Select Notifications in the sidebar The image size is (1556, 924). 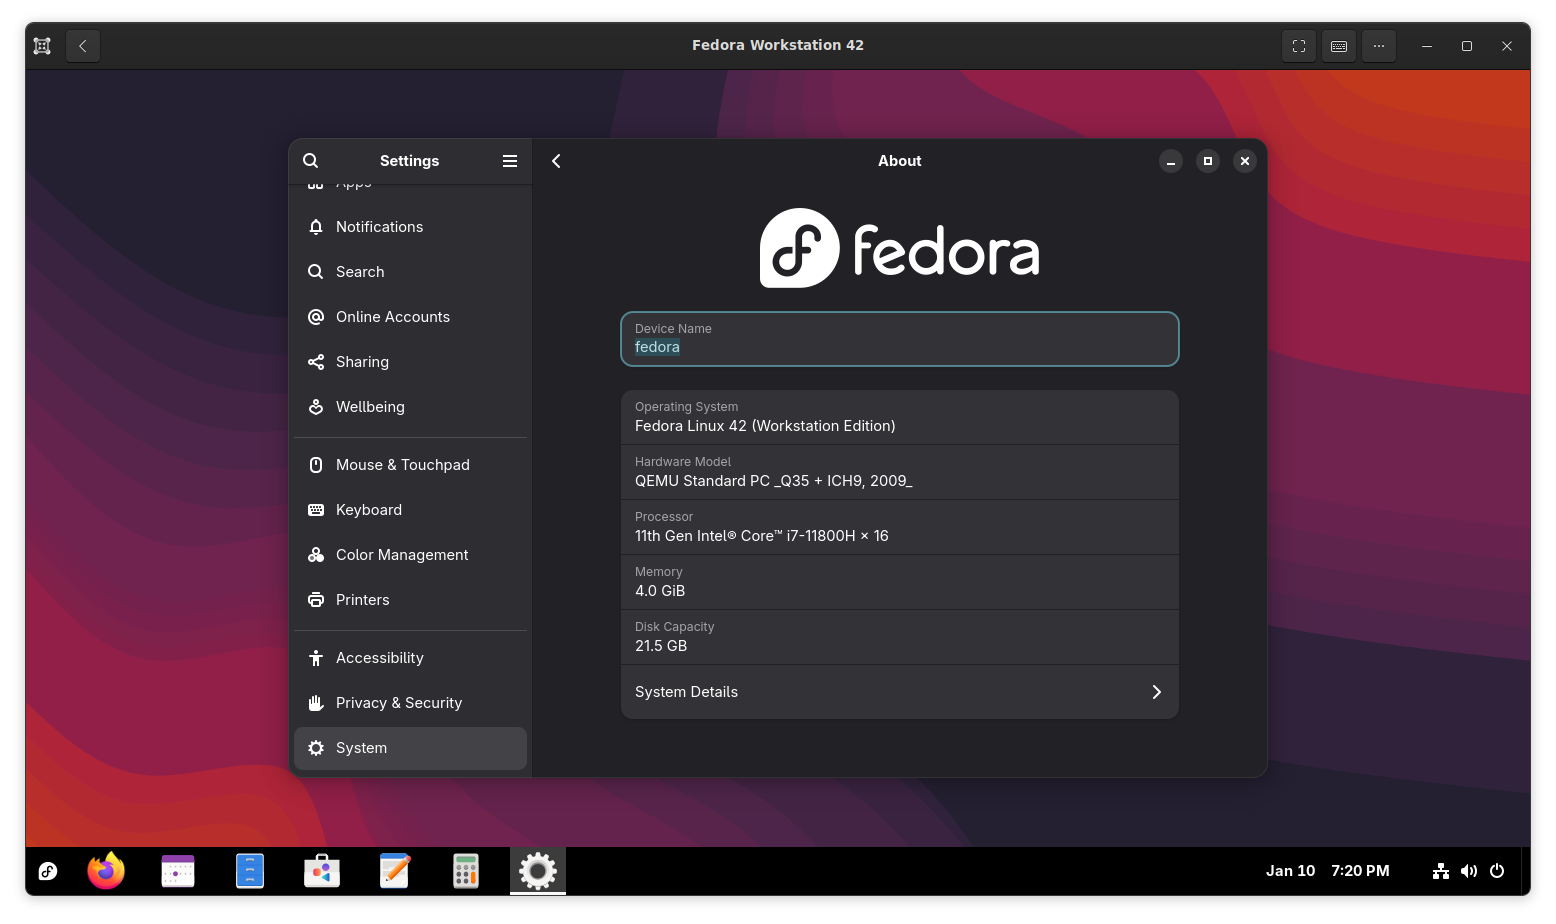(x=379, y=227)
